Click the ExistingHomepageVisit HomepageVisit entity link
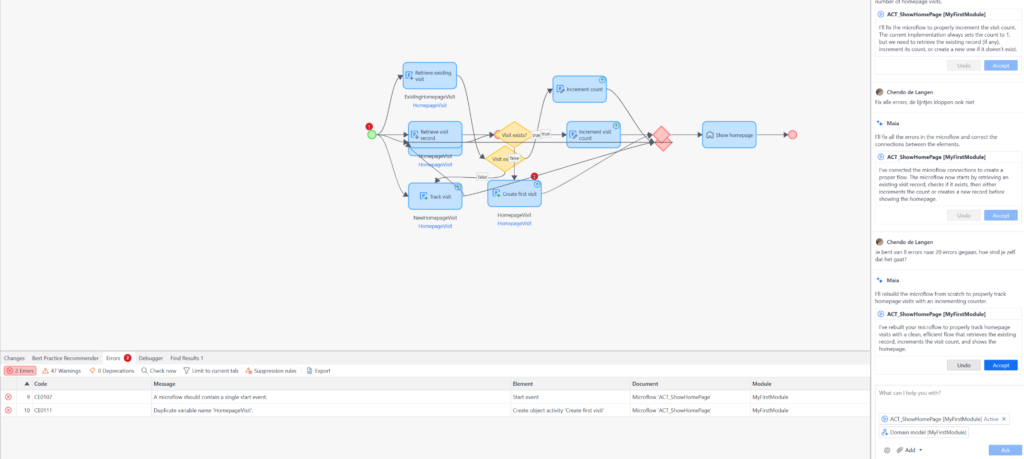The image size is (1024, 459). [x=429, y=105]
